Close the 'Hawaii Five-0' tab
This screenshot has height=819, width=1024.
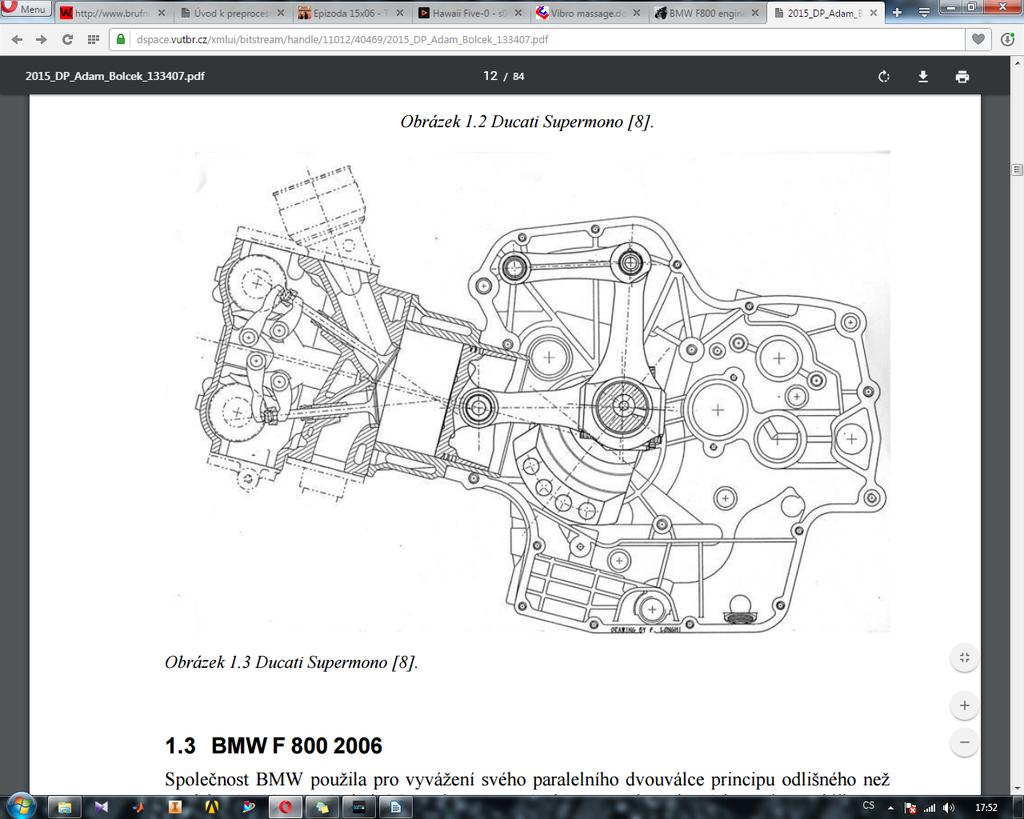click(x=518, y=13)
